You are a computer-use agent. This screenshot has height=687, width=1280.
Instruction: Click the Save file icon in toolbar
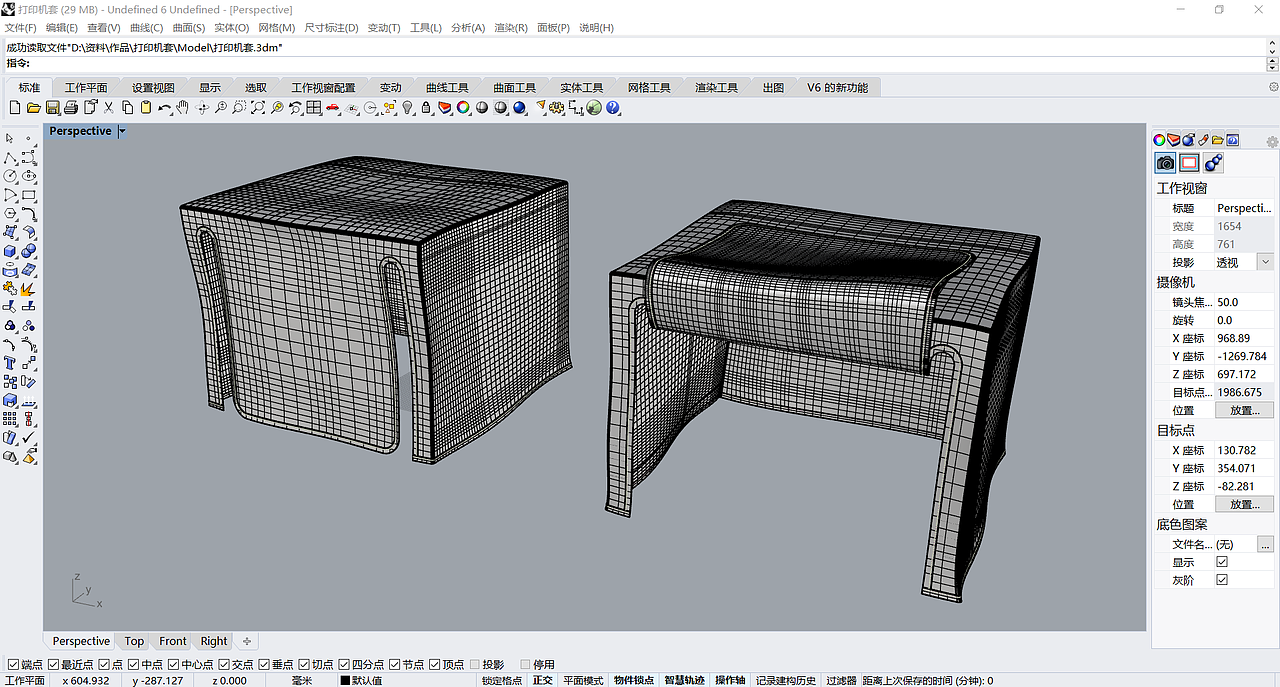53,108
